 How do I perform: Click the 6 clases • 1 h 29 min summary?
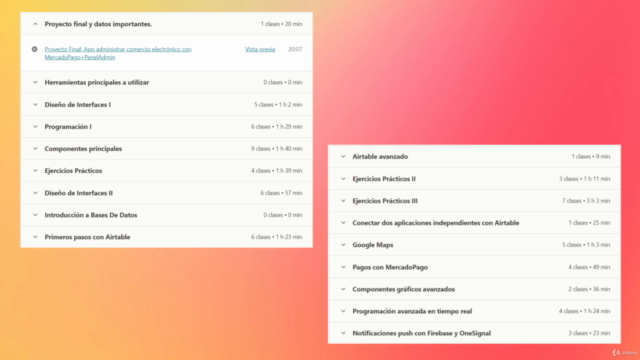pyautogui.click(x=277, y=127)
